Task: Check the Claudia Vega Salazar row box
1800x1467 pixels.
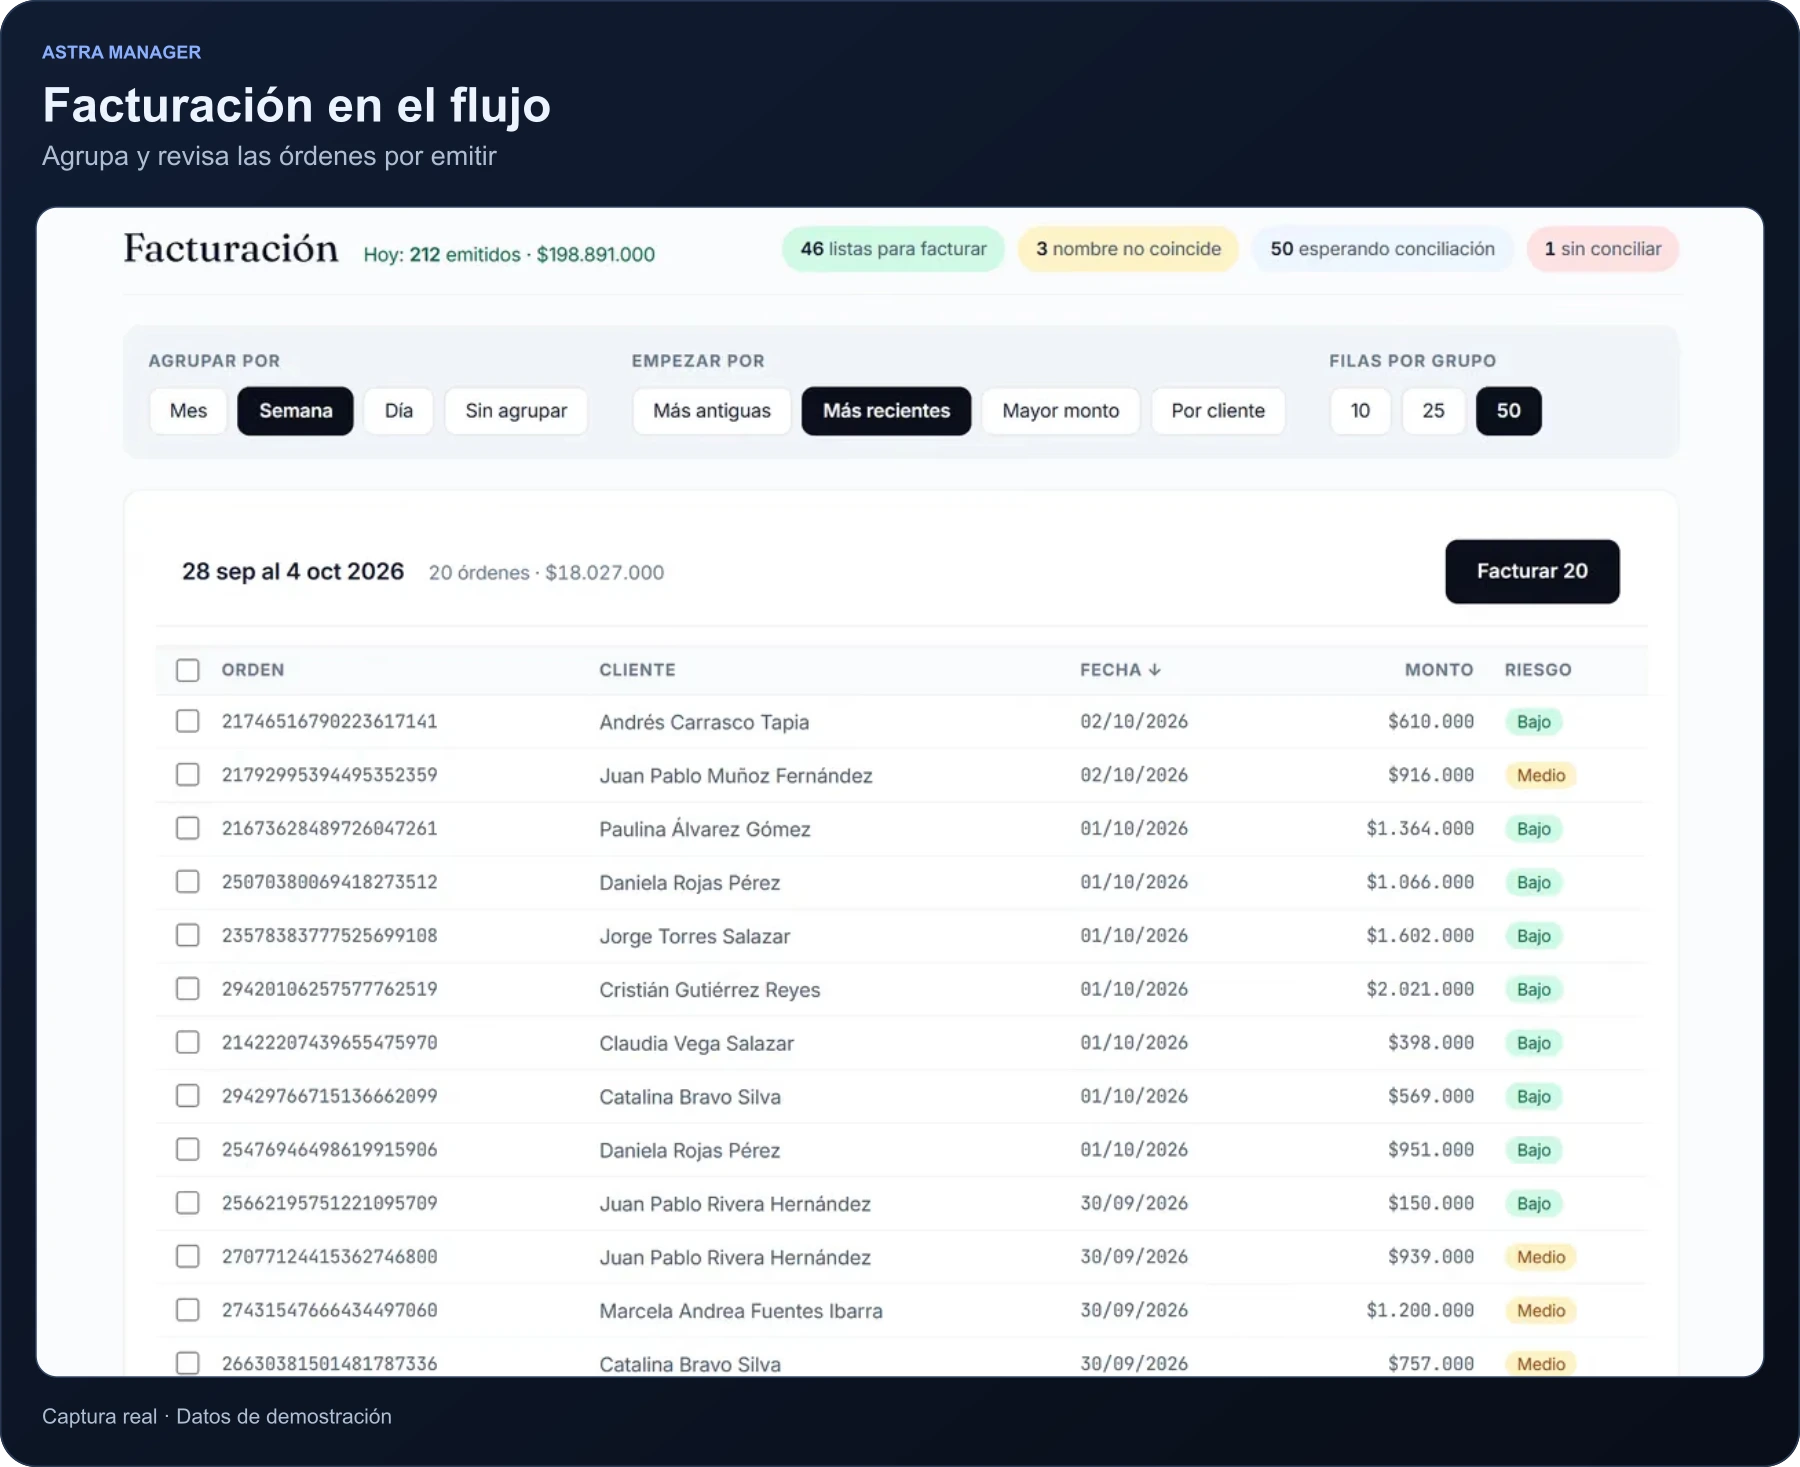Action: click(188, 1042)
